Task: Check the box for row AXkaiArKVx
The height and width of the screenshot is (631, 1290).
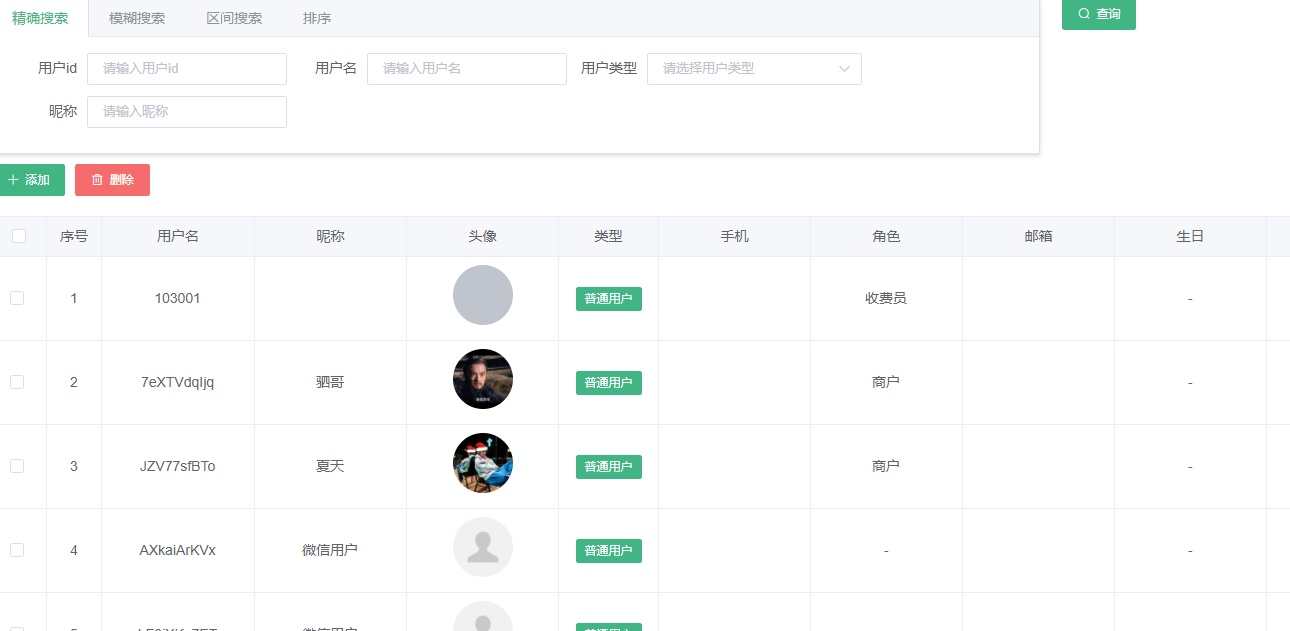Action: pyautogui.click(x=17, y=550)
